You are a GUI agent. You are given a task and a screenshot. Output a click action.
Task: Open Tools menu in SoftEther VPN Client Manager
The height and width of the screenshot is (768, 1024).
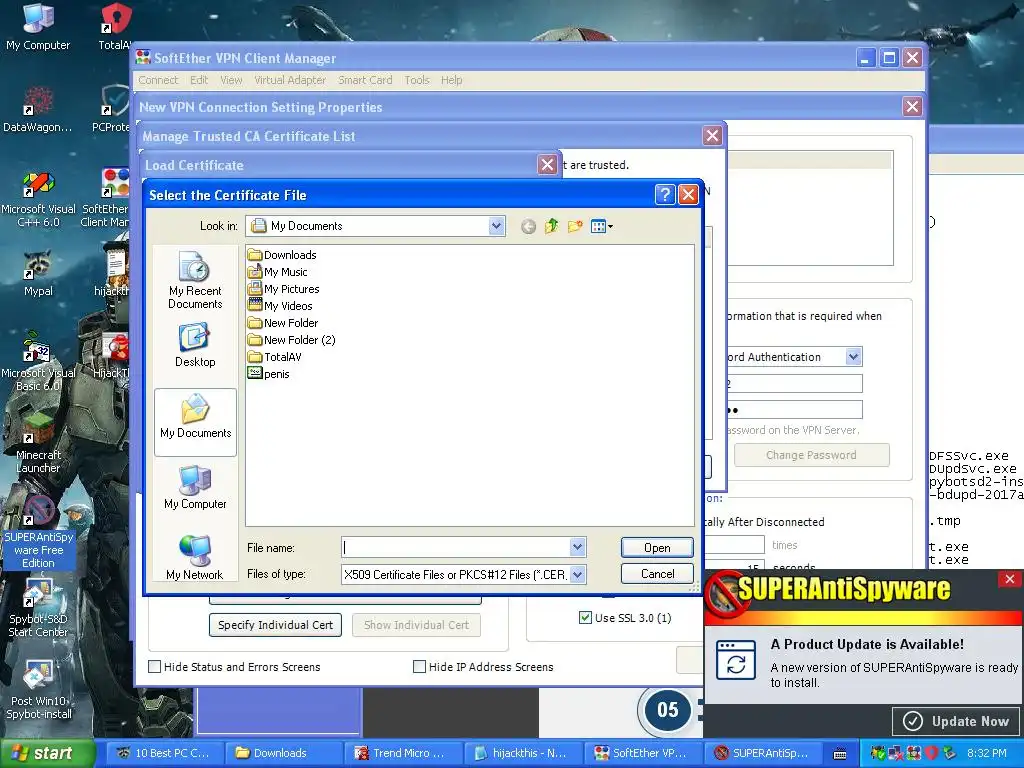click(417, 80)
